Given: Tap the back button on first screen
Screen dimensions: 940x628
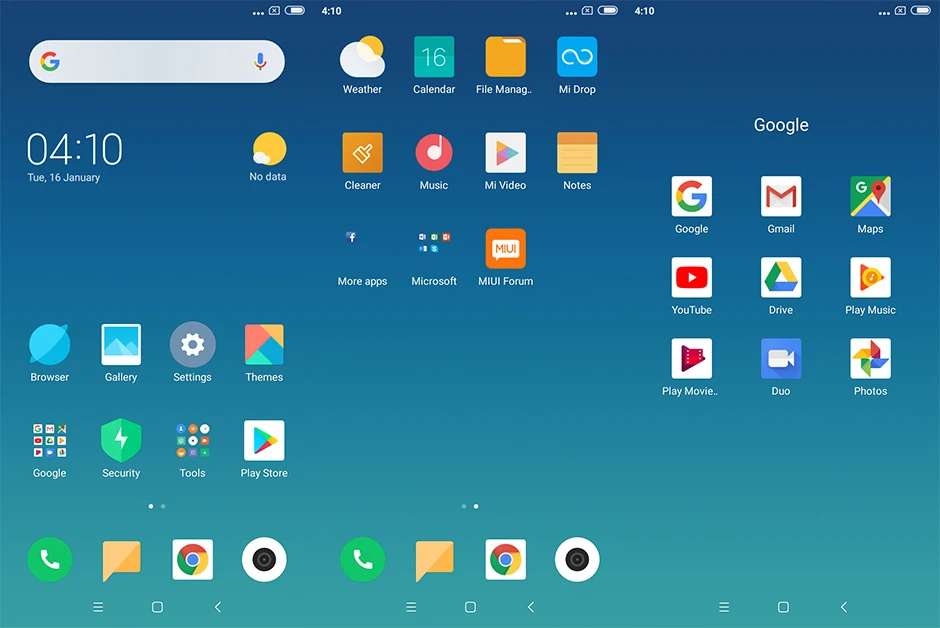Looking at the screenshot, I should (x=218, y=607).
